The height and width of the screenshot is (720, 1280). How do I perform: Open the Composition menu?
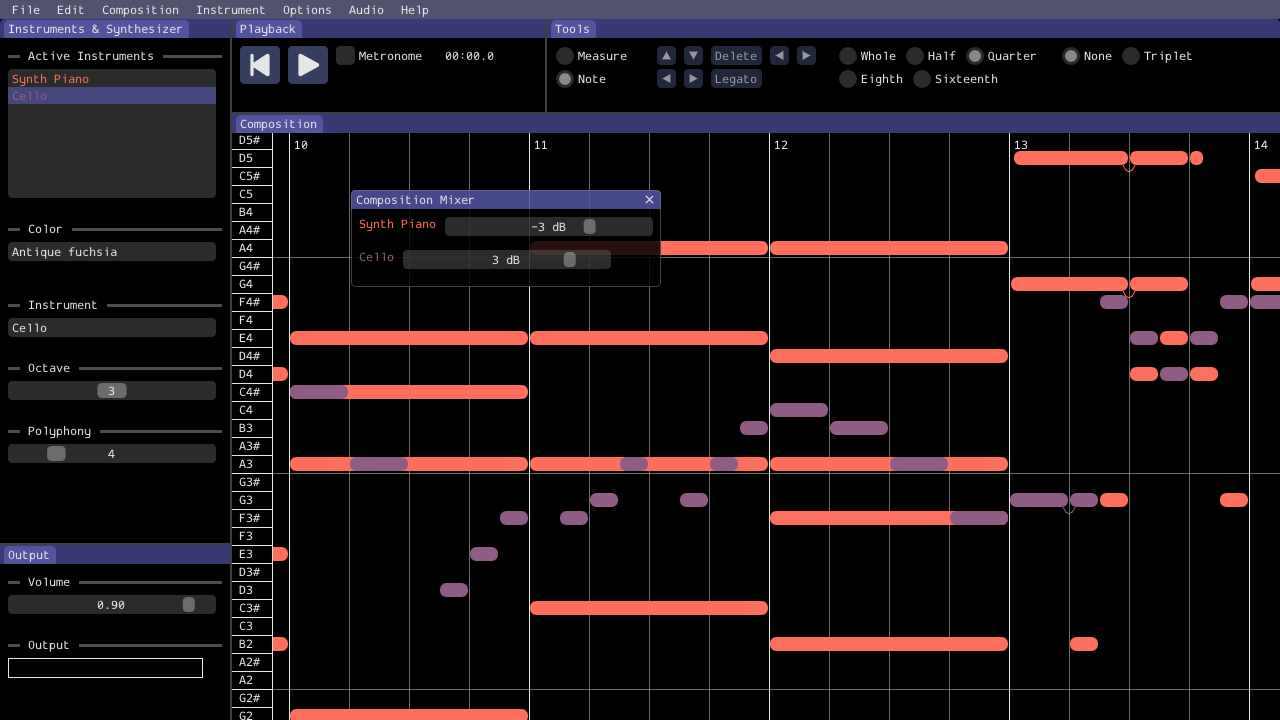click(140, 10)
